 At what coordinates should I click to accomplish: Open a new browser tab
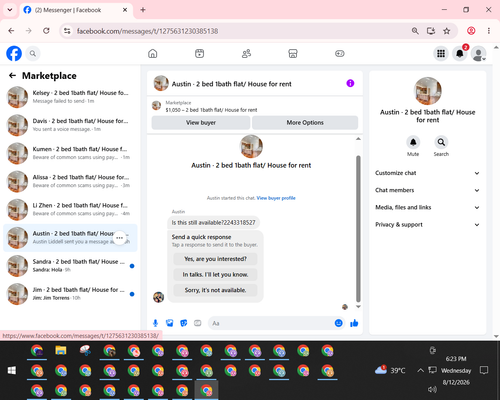point(143,10)
